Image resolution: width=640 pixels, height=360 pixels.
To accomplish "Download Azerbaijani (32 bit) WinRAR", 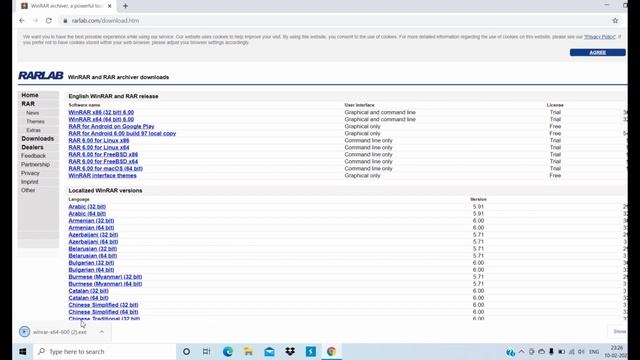I will pyautogui.click(x=93, y=235).
